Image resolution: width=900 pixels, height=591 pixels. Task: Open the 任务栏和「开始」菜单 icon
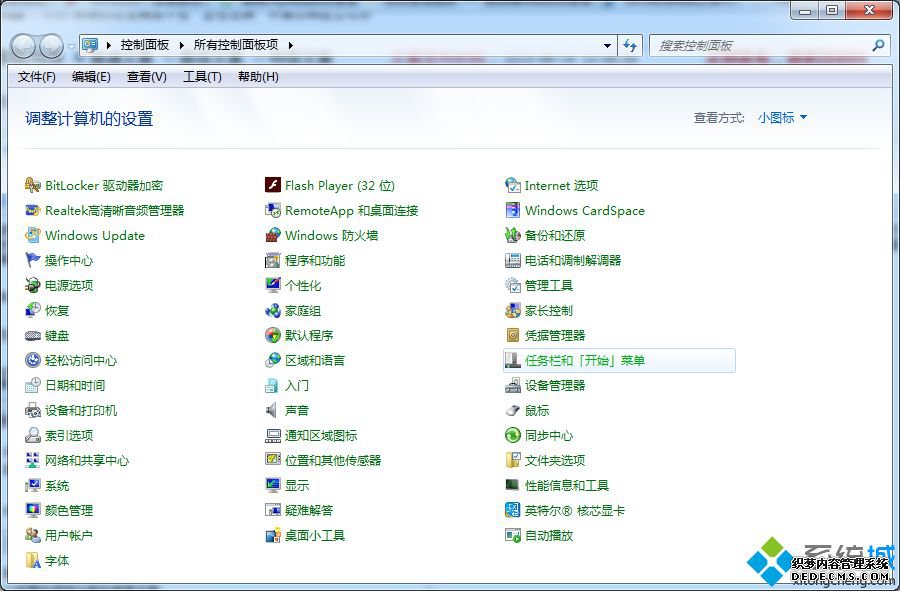[513, 360]
